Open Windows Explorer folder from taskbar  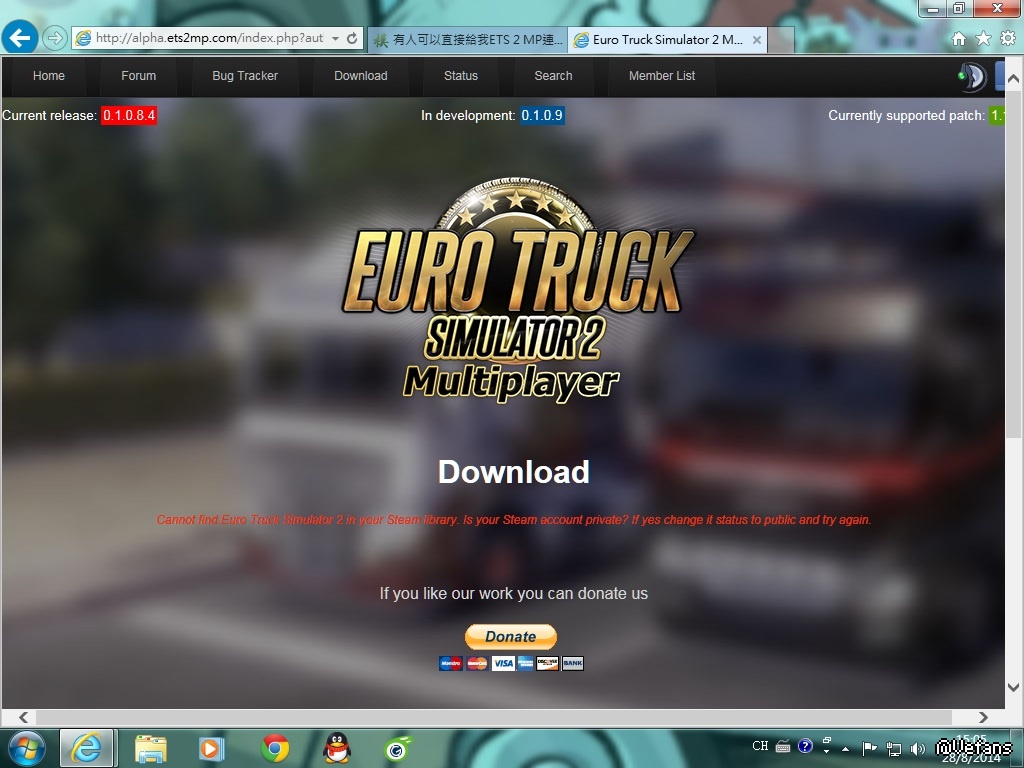coord(151,749)
